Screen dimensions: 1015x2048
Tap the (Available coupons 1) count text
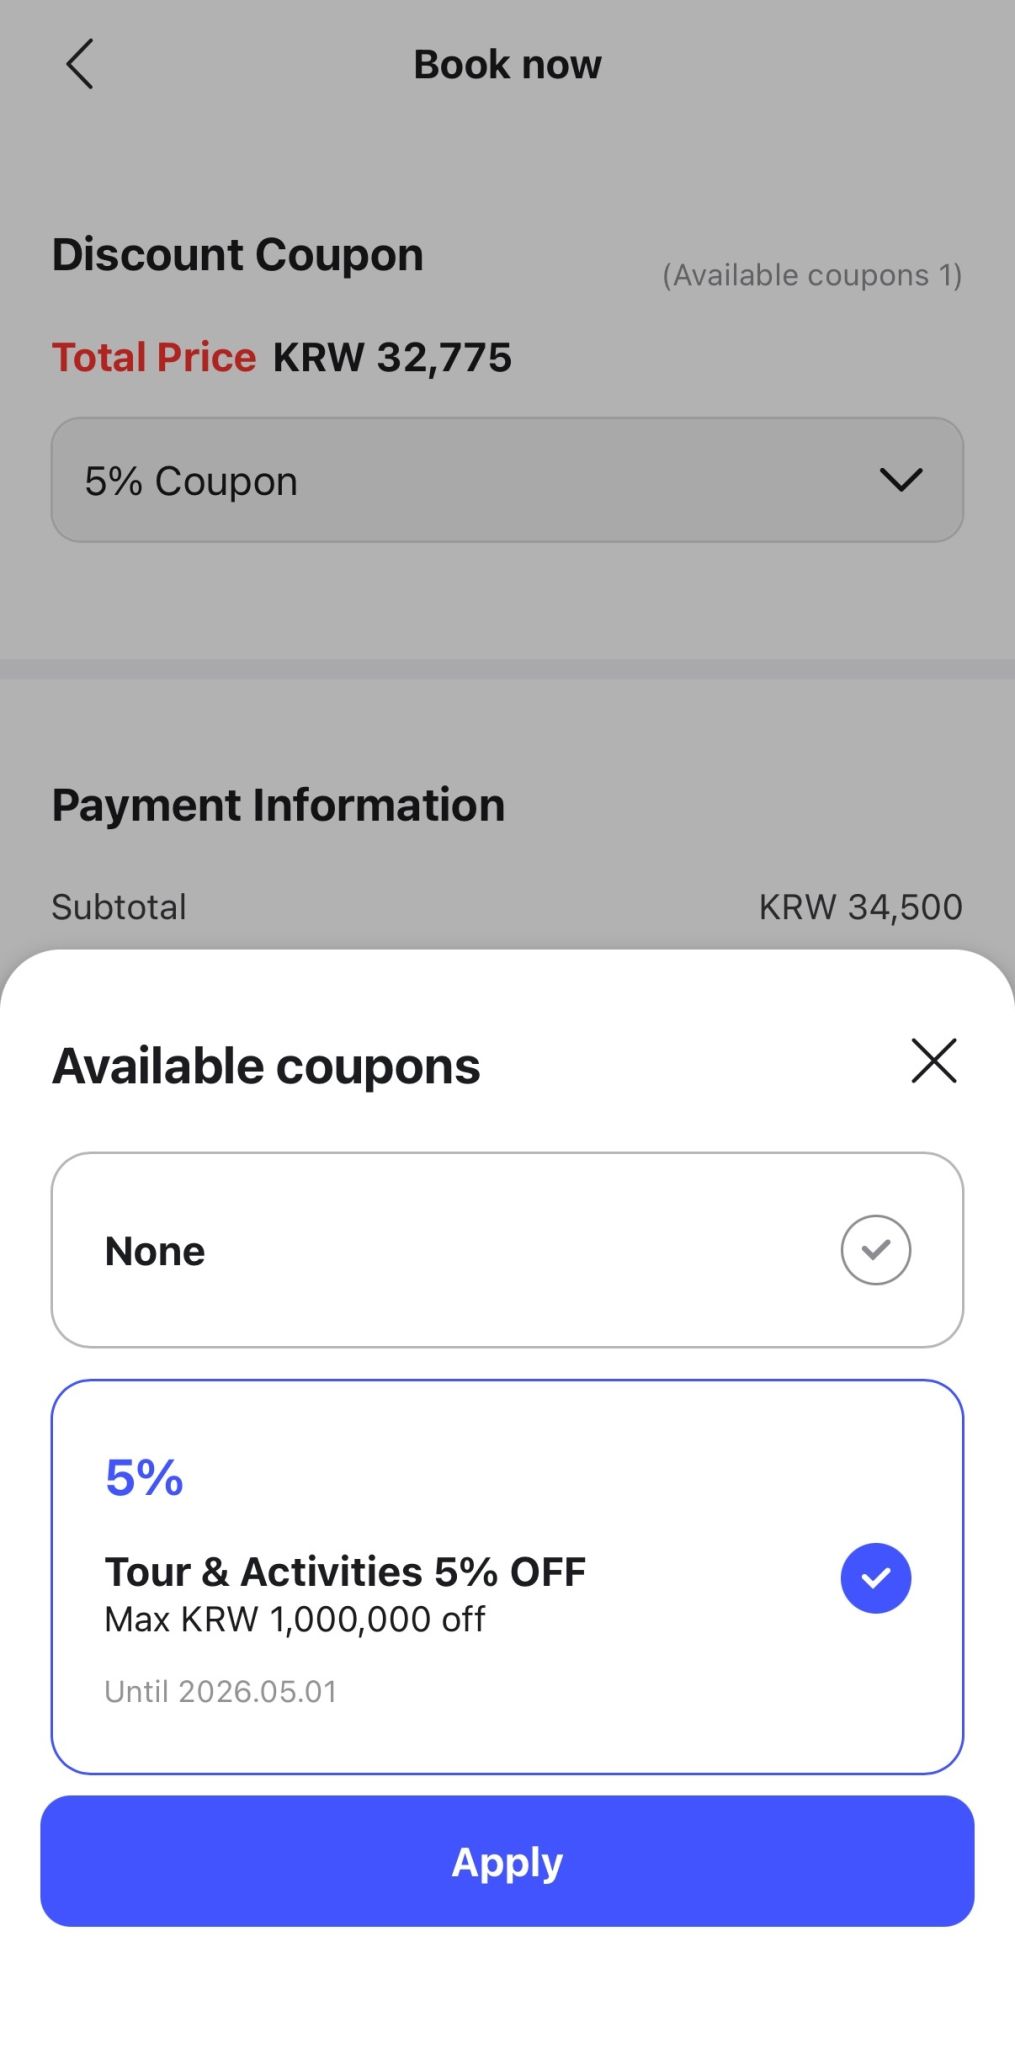pyautogui.click(x=812, y=275)
